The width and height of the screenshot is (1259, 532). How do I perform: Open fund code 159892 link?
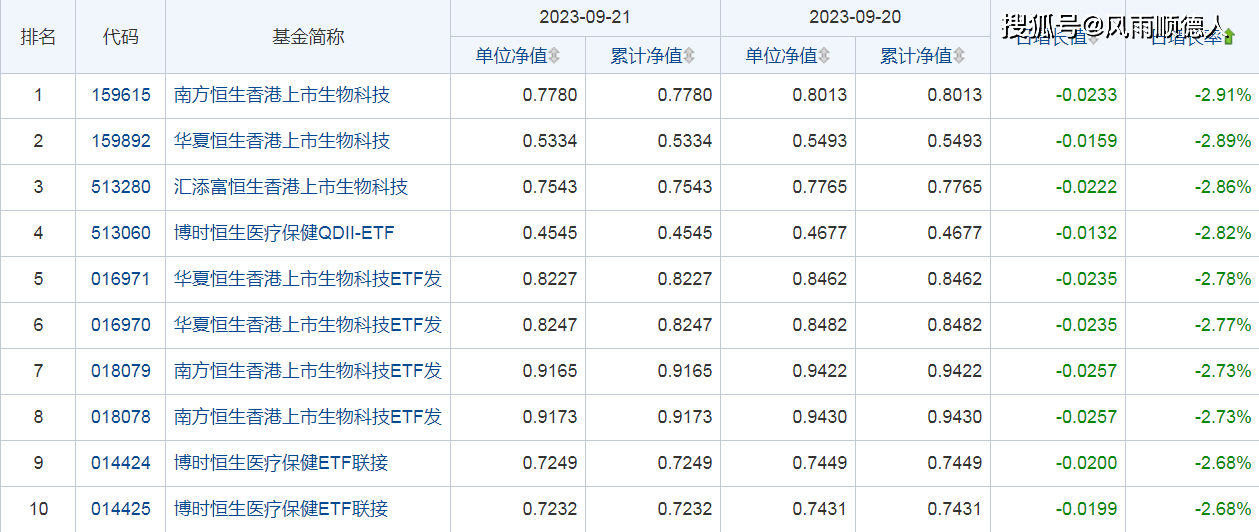(120, 141)
